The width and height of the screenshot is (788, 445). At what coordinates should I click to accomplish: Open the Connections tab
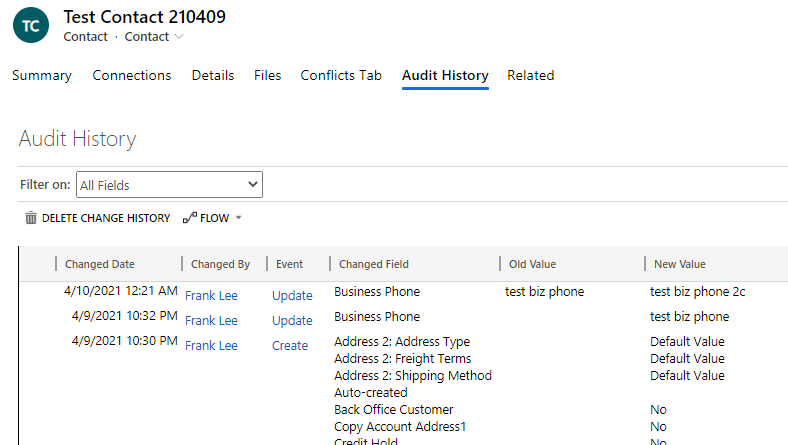pyautogui.click(x=132, y=76)
